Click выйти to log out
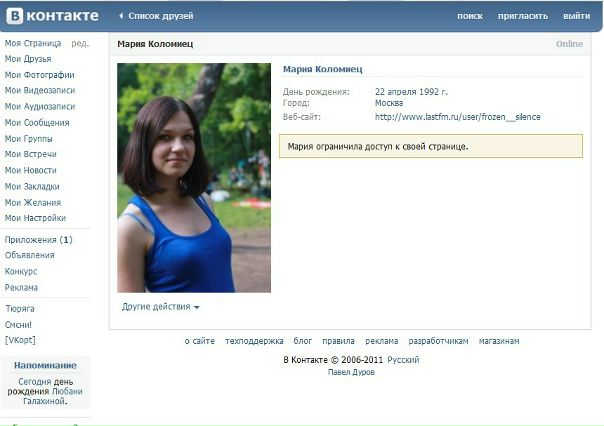 576,16
